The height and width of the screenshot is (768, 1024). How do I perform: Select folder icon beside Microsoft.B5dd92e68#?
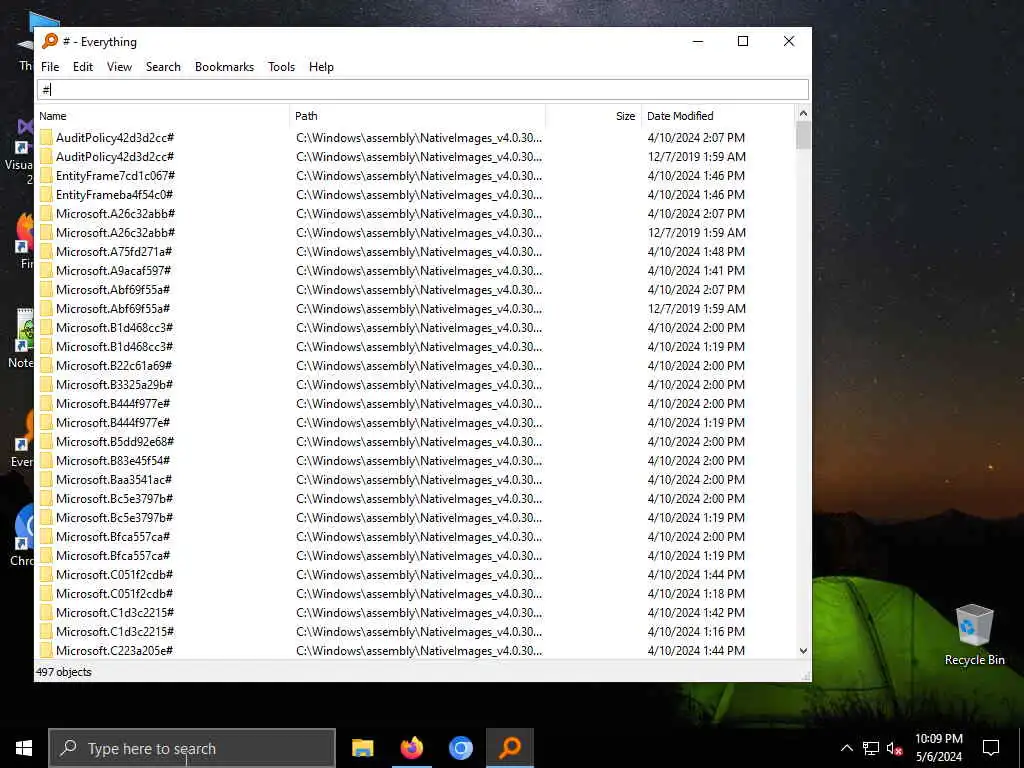[x=46, y=441]
